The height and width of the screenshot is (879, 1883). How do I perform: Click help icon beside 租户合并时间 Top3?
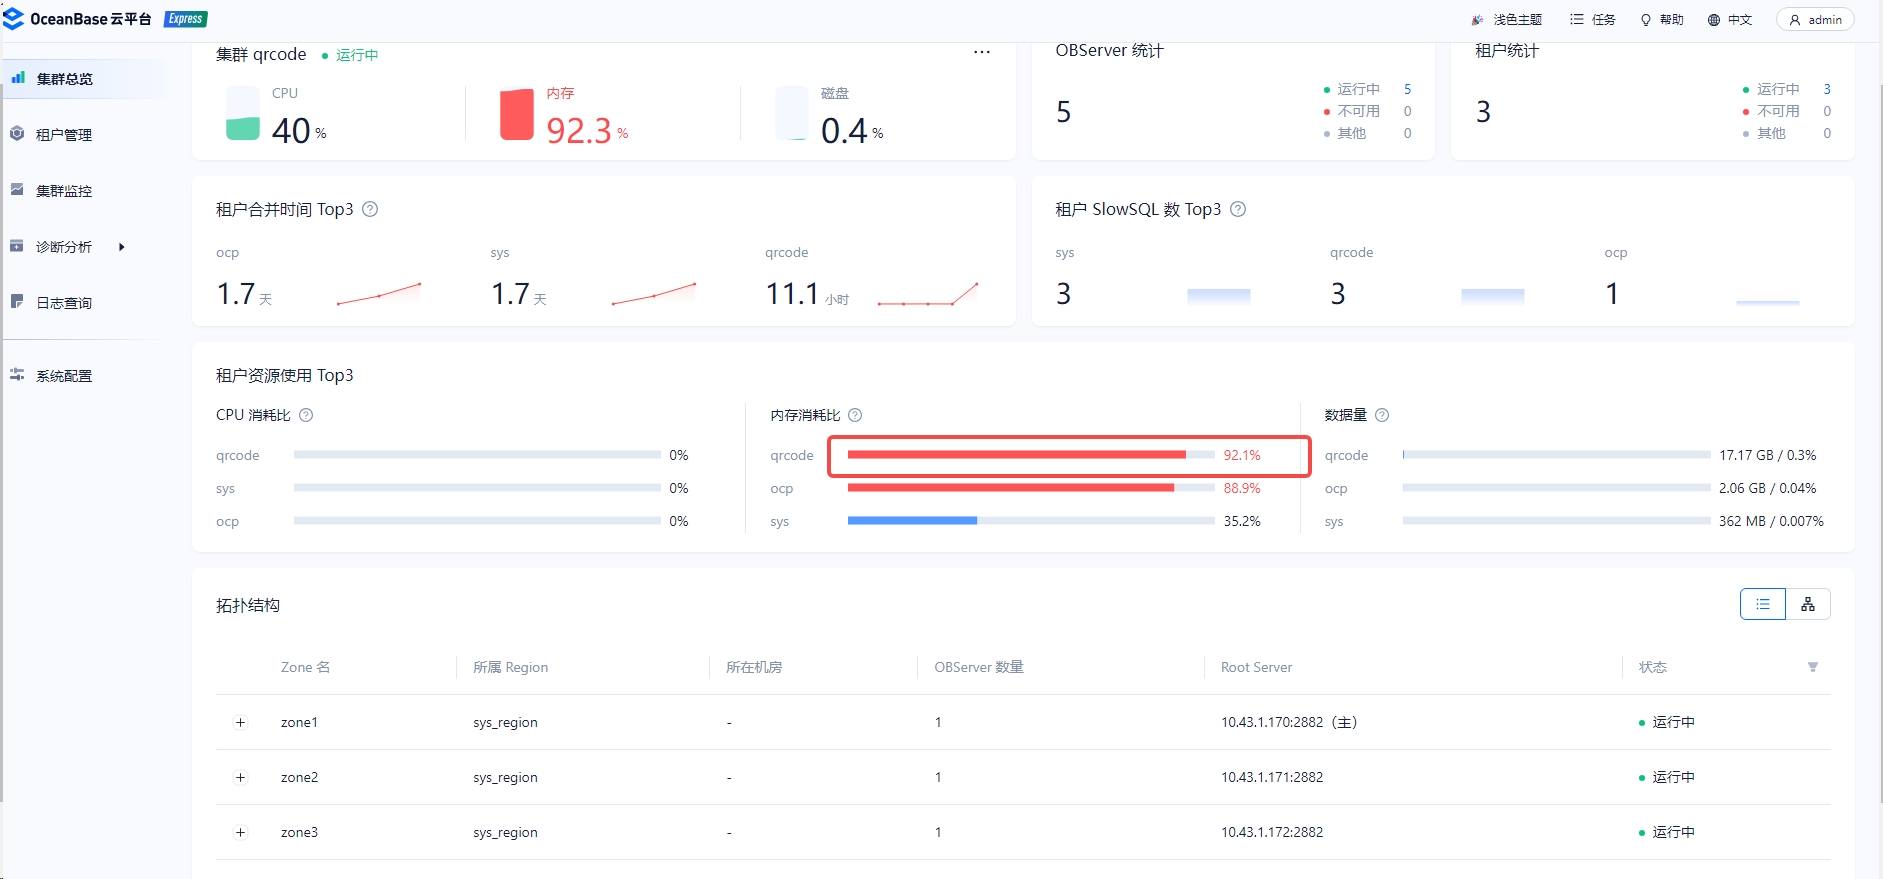coord(370,209)
